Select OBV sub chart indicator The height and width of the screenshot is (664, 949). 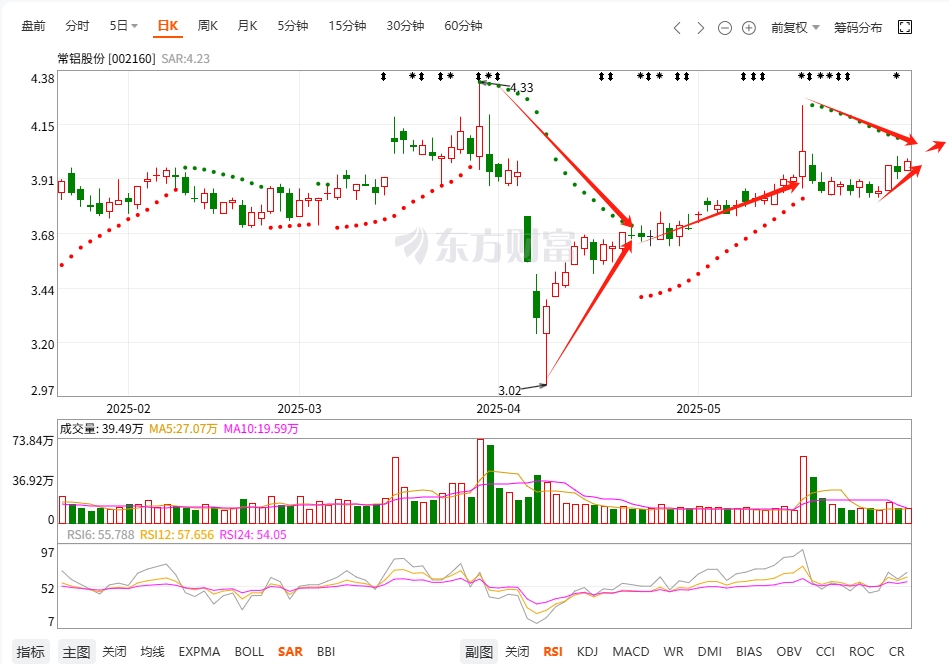coord(789,652)
